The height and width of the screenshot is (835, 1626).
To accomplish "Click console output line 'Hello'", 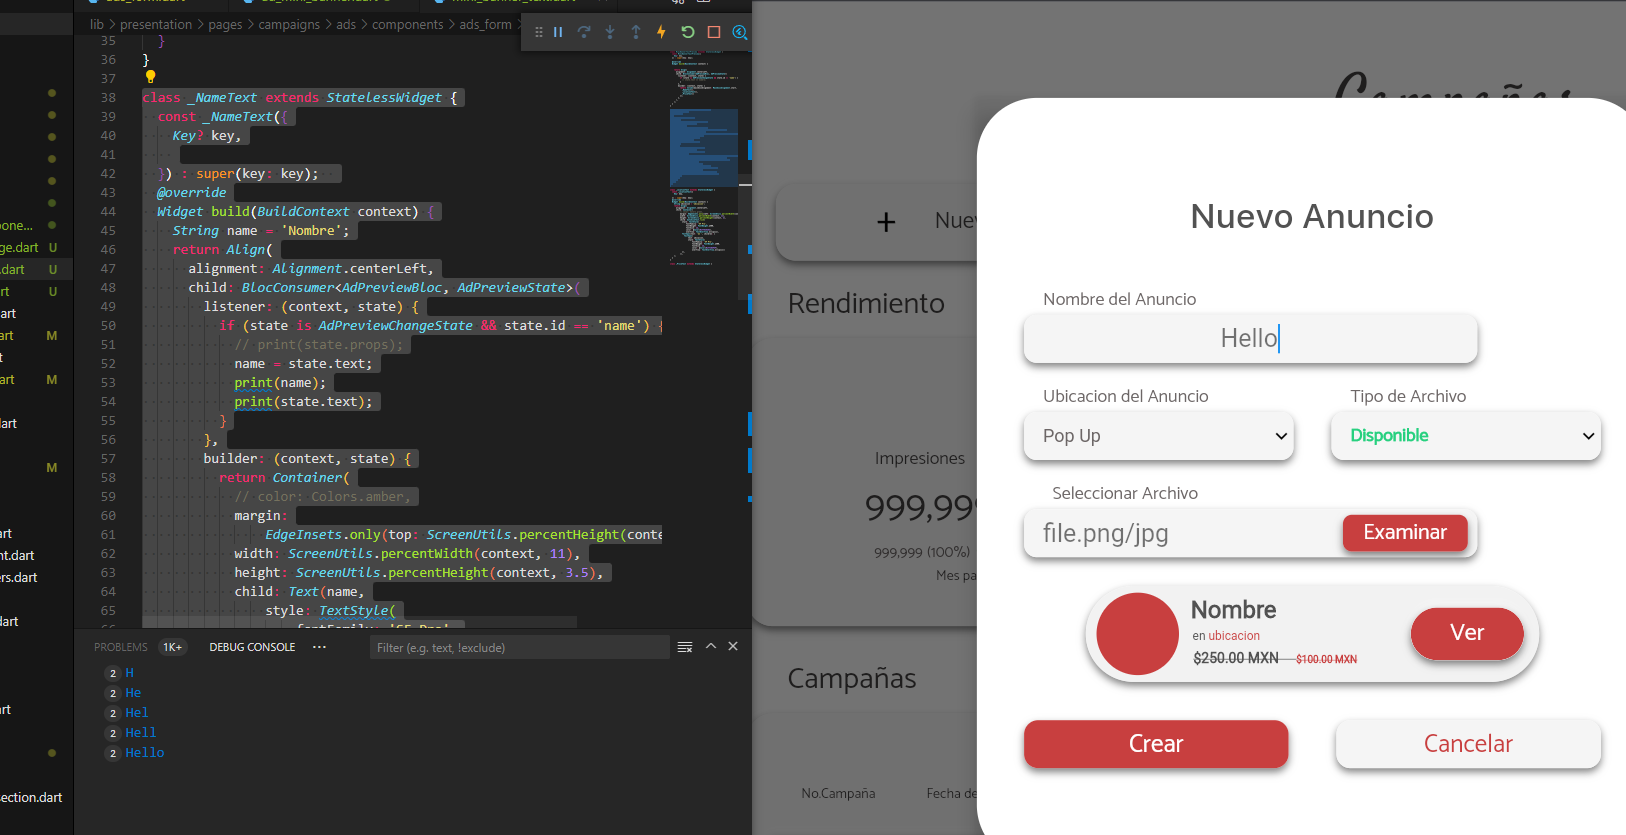I will [x=144, y=753].
